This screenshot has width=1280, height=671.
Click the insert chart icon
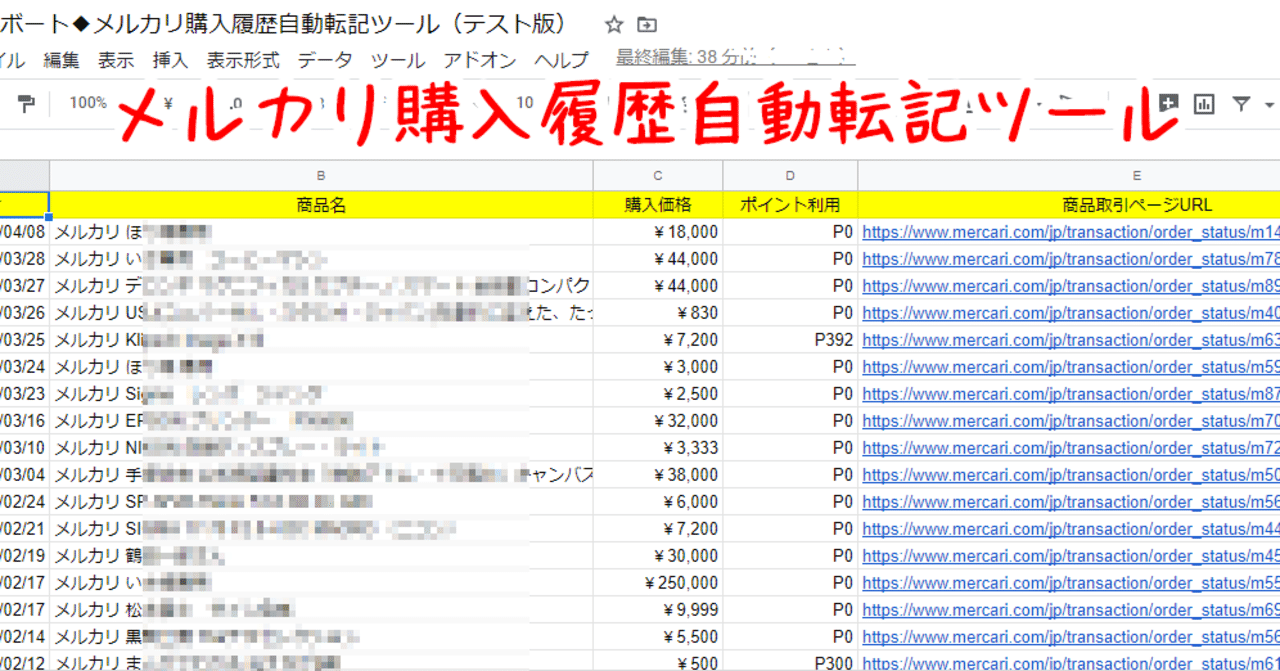tap(1204, 103)
